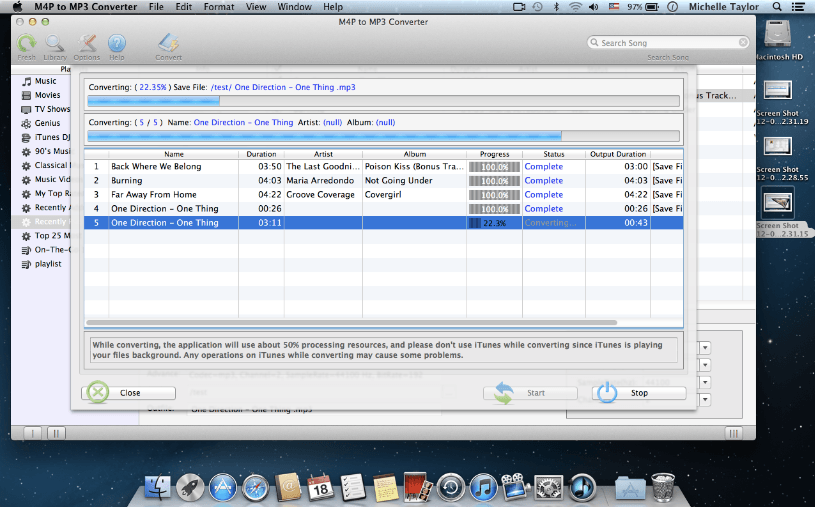Open the File menu
The height and width of the screenshot is (507, 815).
point(156,7)
